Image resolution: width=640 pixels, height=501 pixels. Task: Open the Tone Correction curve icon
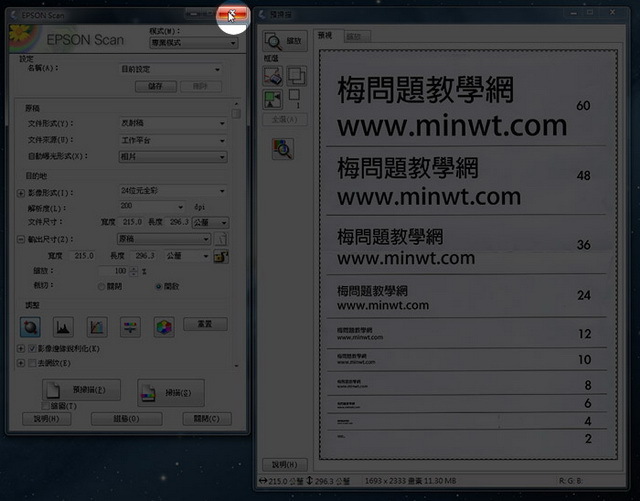[x=97, y=327]
